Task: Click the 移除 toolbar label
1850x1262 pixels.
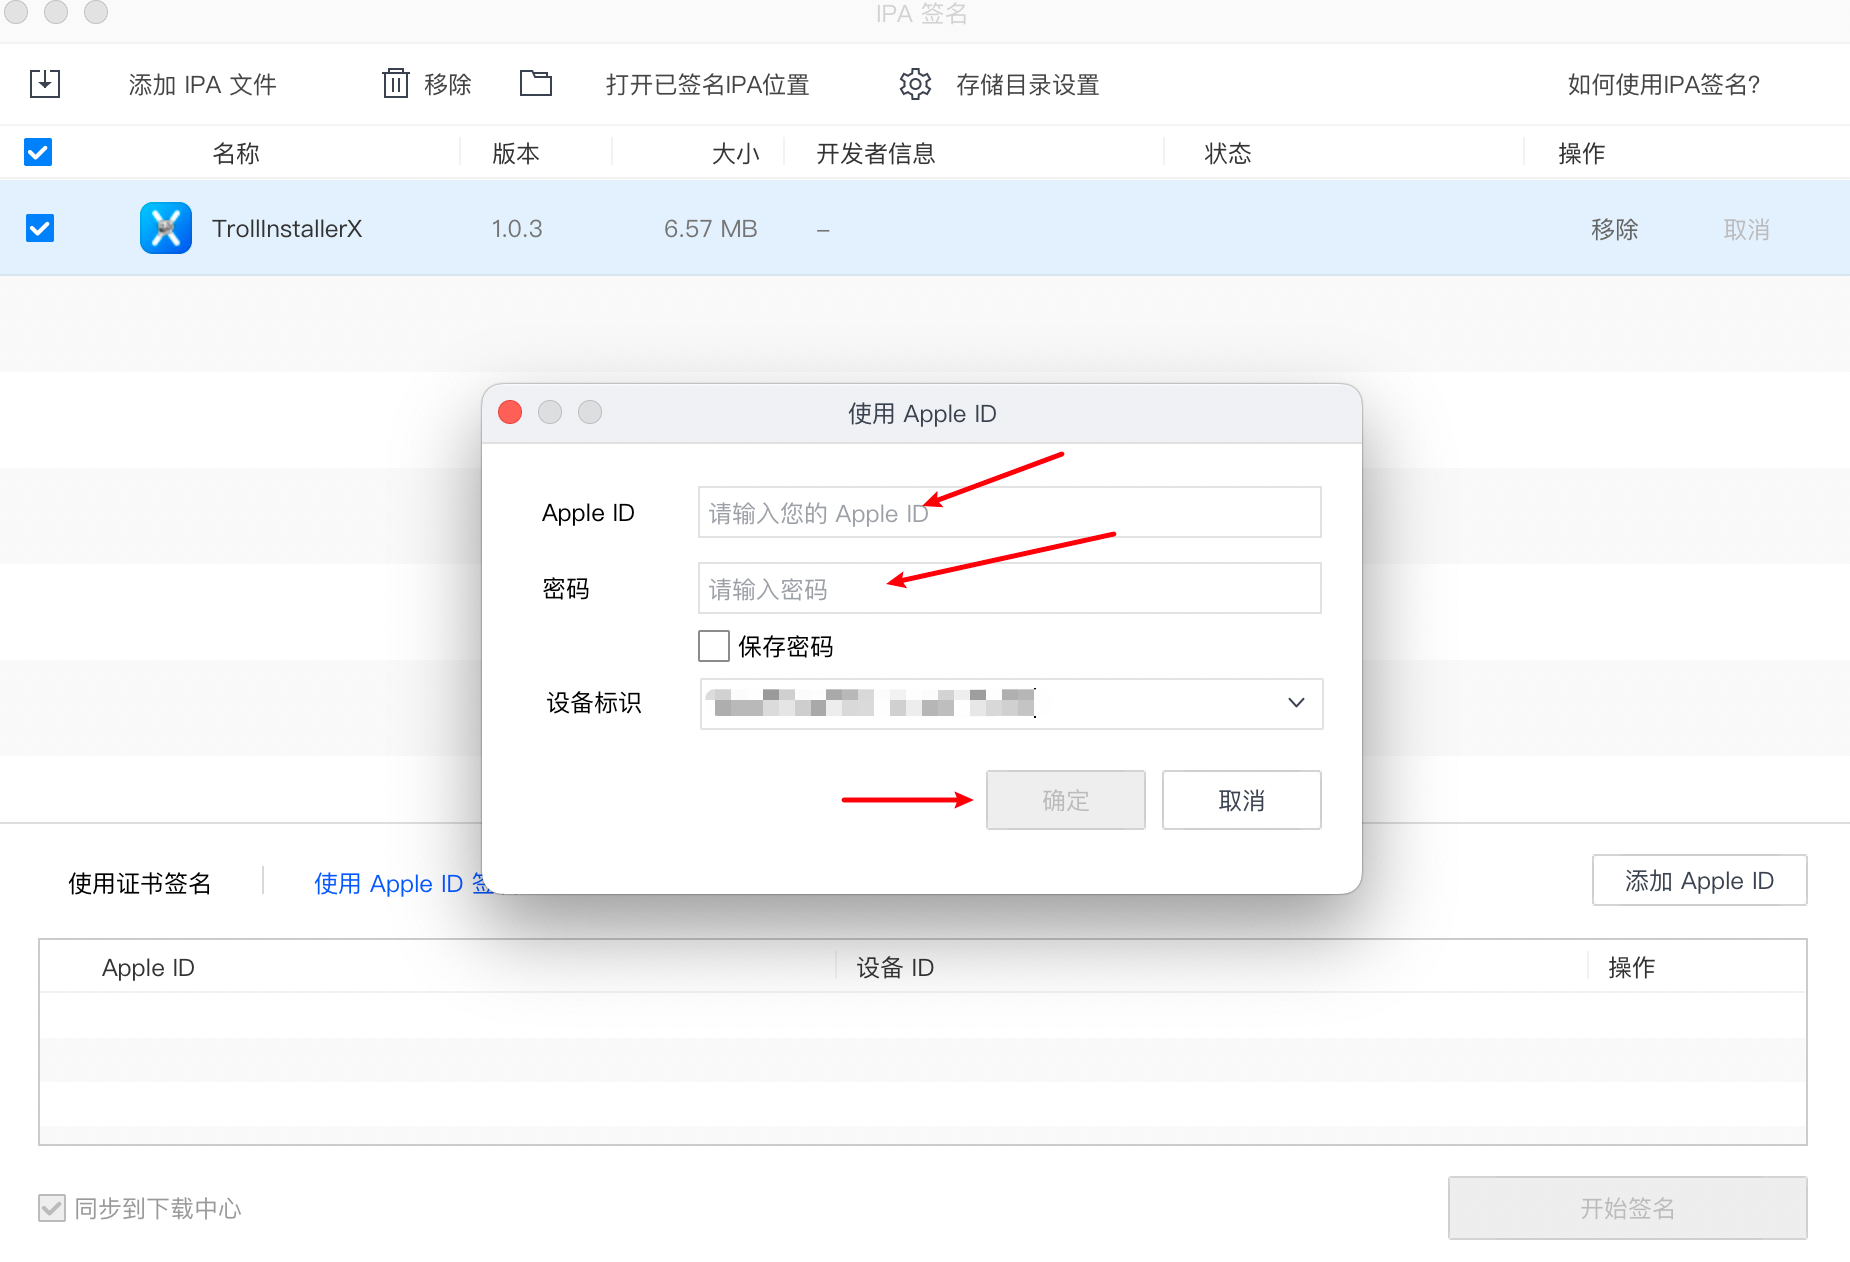Action: tap(447, 85)
